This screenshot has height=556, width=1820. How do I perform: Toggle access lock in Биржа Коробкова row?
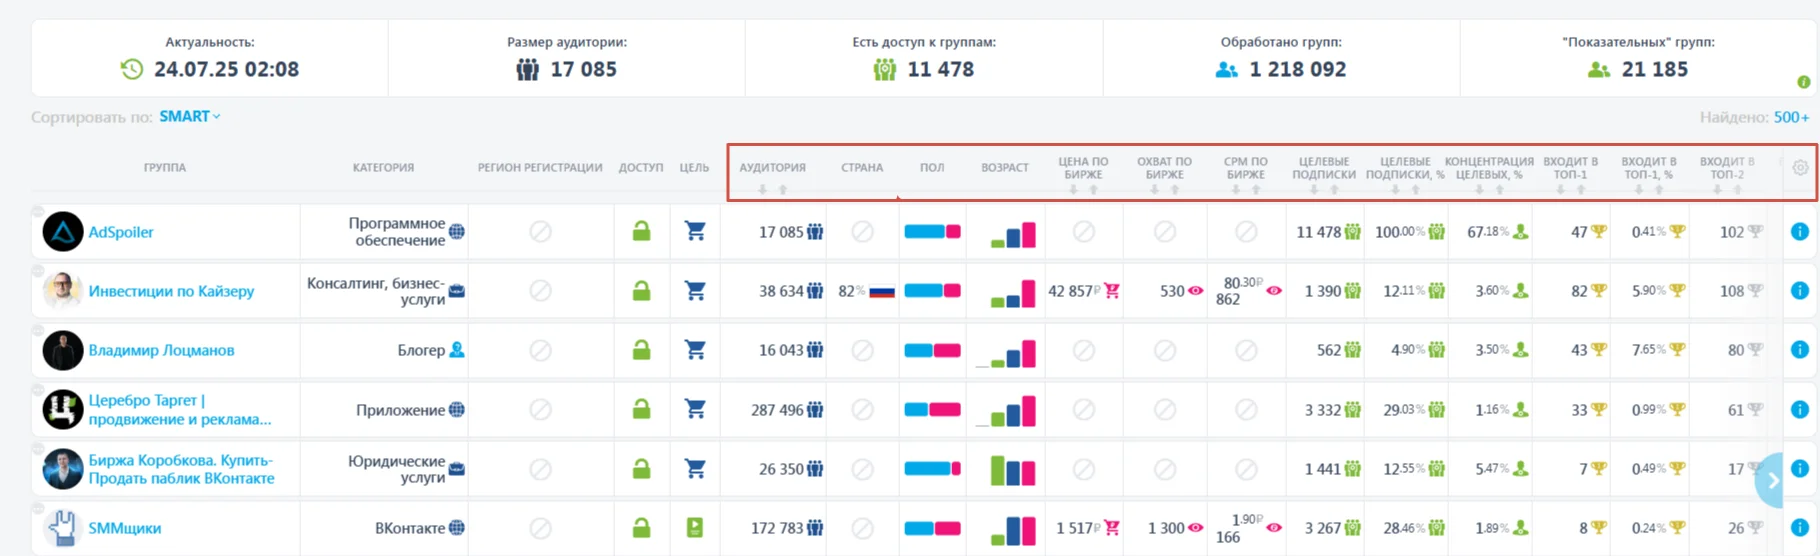click(x=641, y=469)
